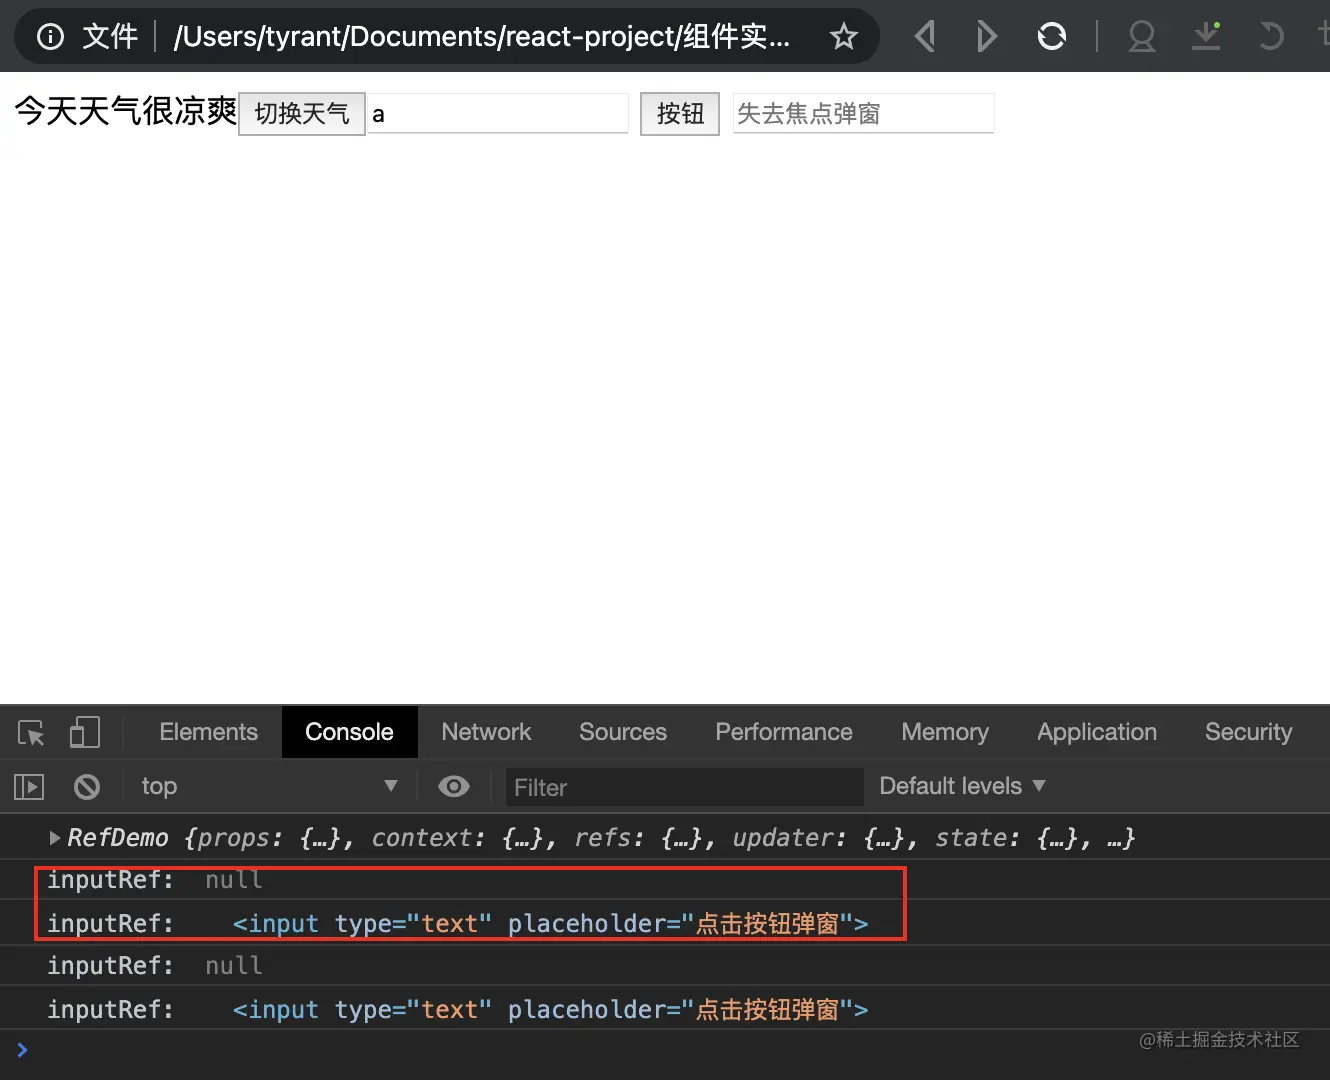The image size is (1330, 1080).
Task: Open the Performance tab
Action: coord(784,732)
